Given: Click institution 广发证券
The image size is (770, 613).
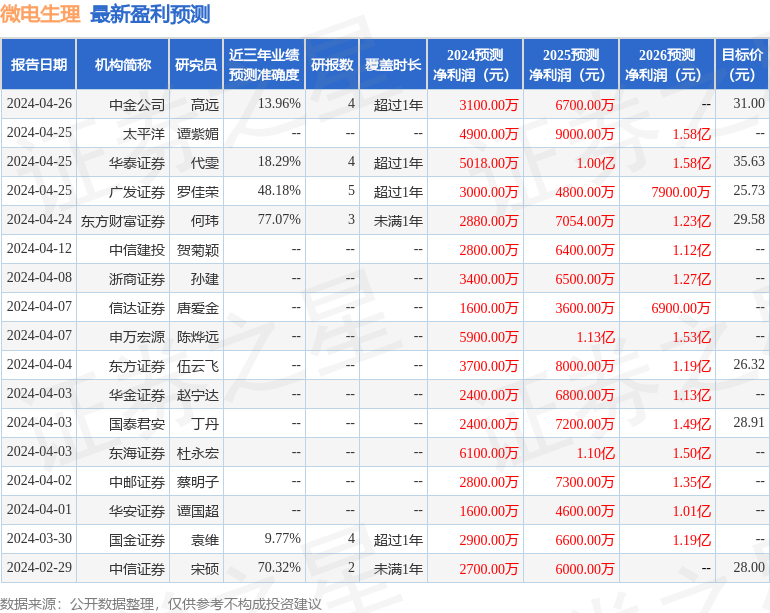Looking at the screenshot, I should (x=137, y=192).
